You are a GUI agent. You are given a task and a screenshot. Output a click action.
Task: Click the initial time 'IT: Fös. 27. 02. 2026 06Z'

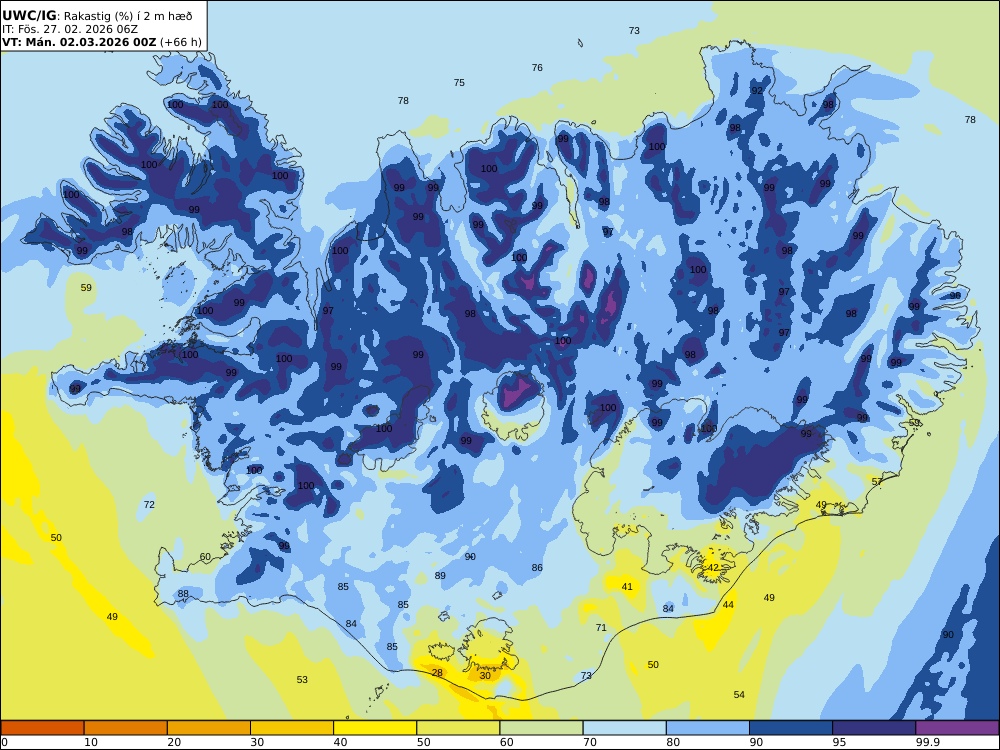point(70,29)
